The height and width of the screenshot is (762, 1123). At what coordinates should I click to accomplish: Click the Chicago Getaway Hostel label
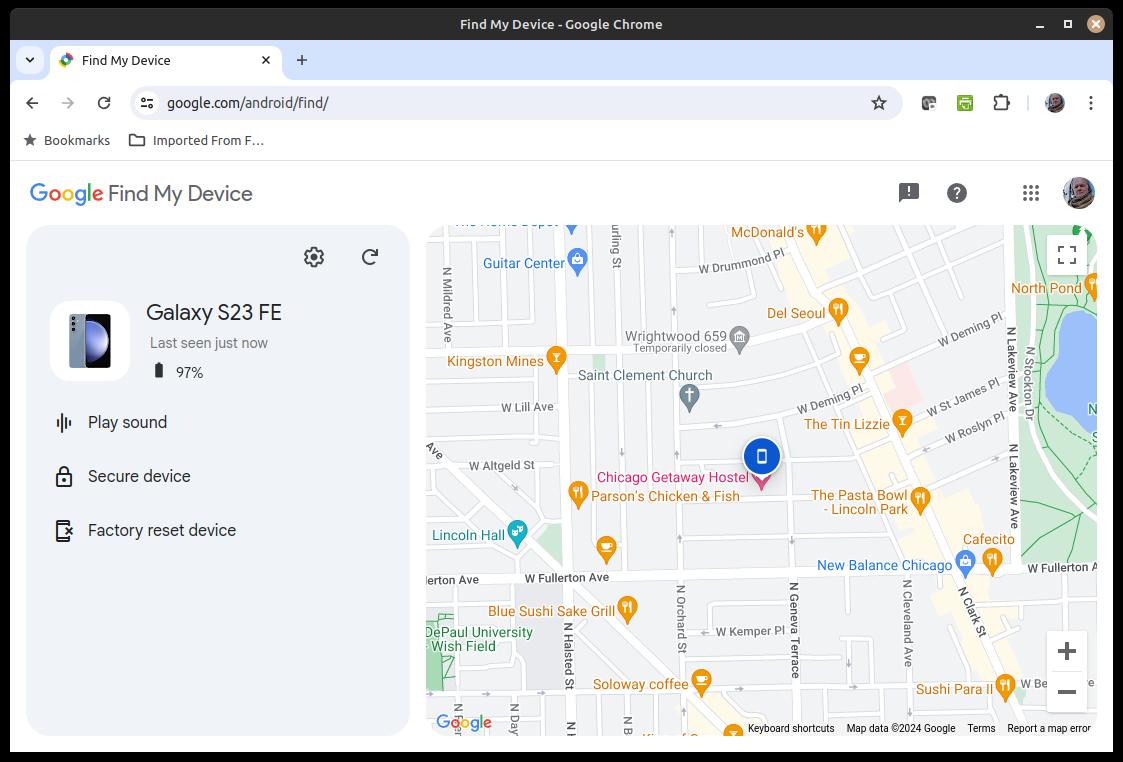(673, 477)
